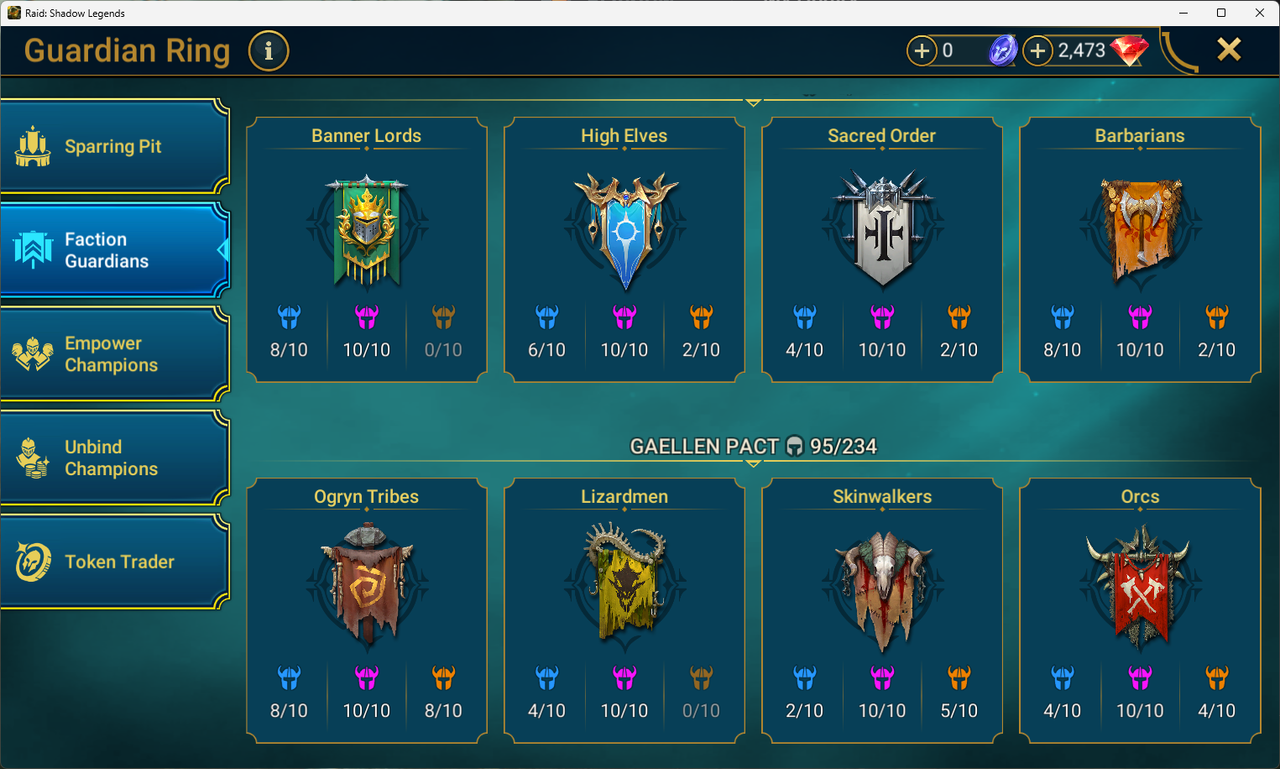Collapse the top alliance section arrow
The height and width of the screenshot is (769, 1280).
coord(754,102)
